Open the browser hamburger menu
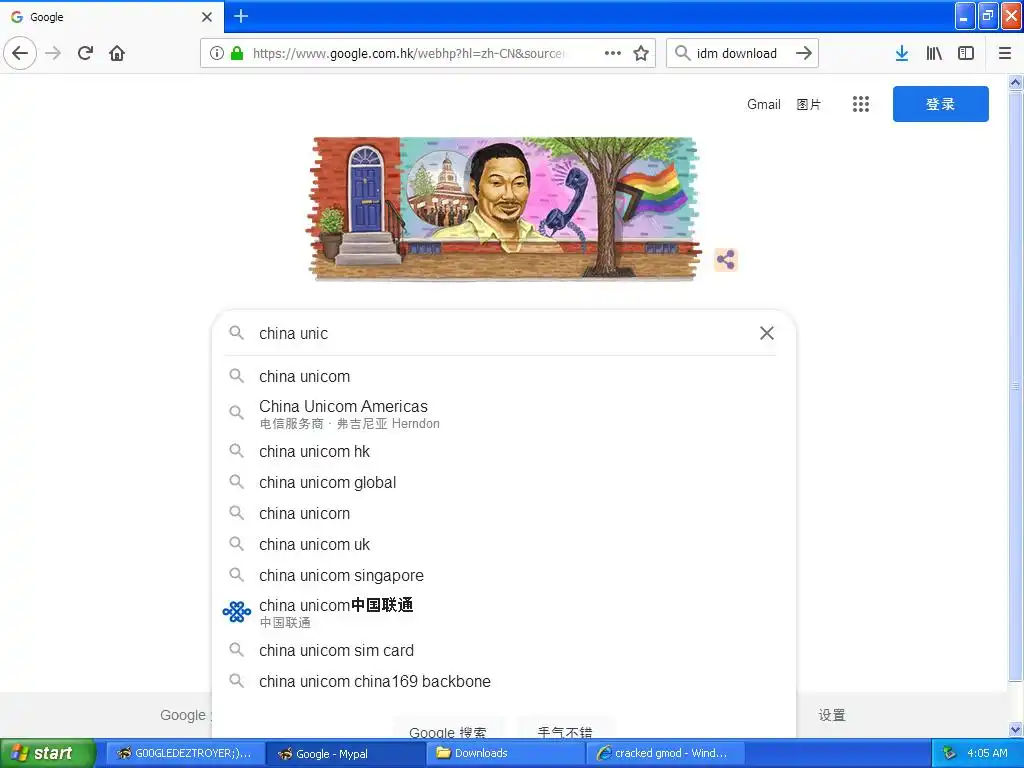The height and width of the screenshot is (768, 1024). coord(1005,54)
